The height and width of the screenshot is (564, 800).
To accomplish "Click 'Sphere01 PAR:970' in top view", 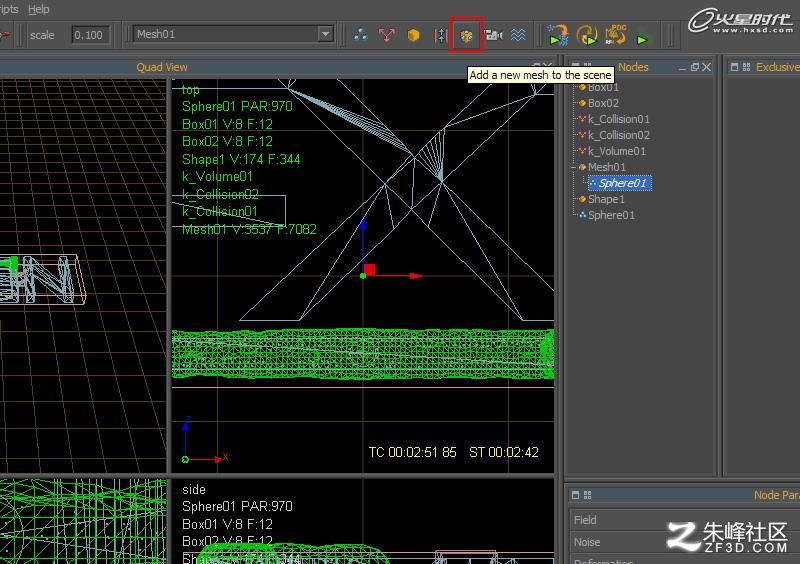I will 237,107.
